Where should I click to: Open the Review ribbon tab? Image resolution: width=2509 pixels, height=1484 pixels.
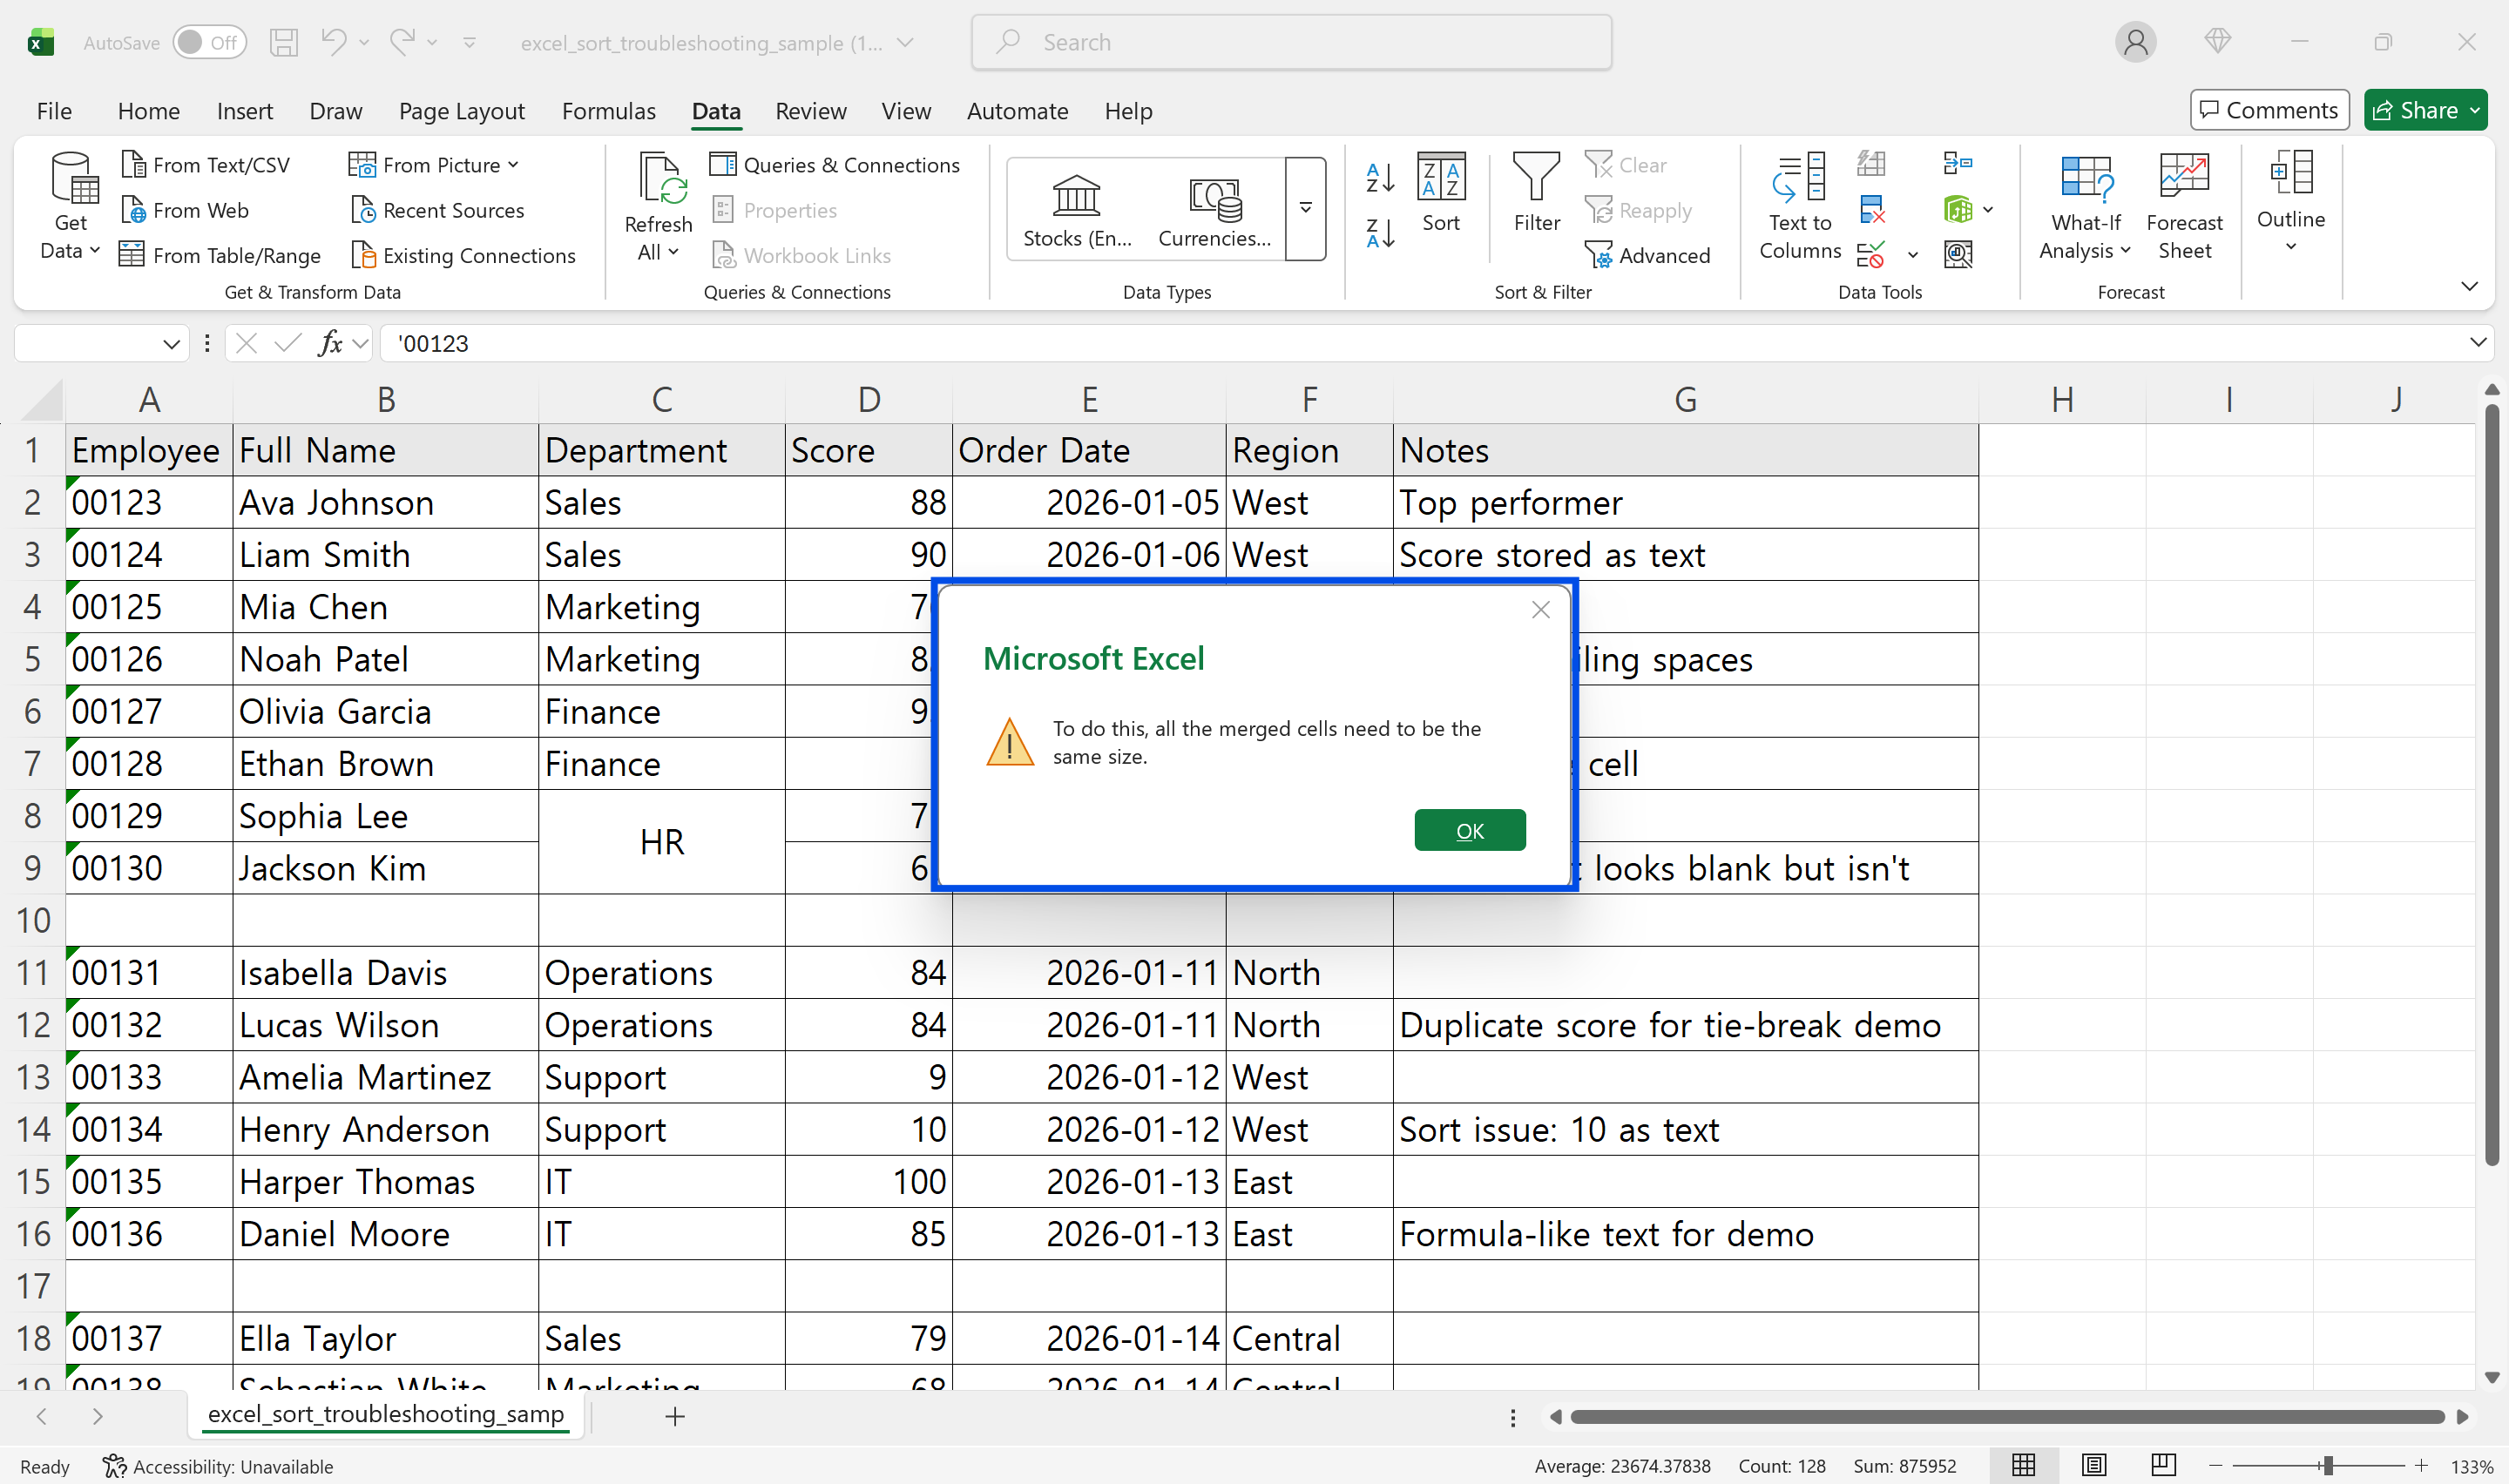point(810,111)
